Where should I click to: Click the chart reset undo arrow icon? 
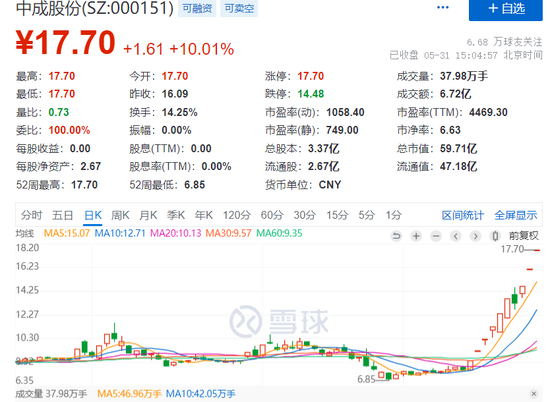(396, 236)
